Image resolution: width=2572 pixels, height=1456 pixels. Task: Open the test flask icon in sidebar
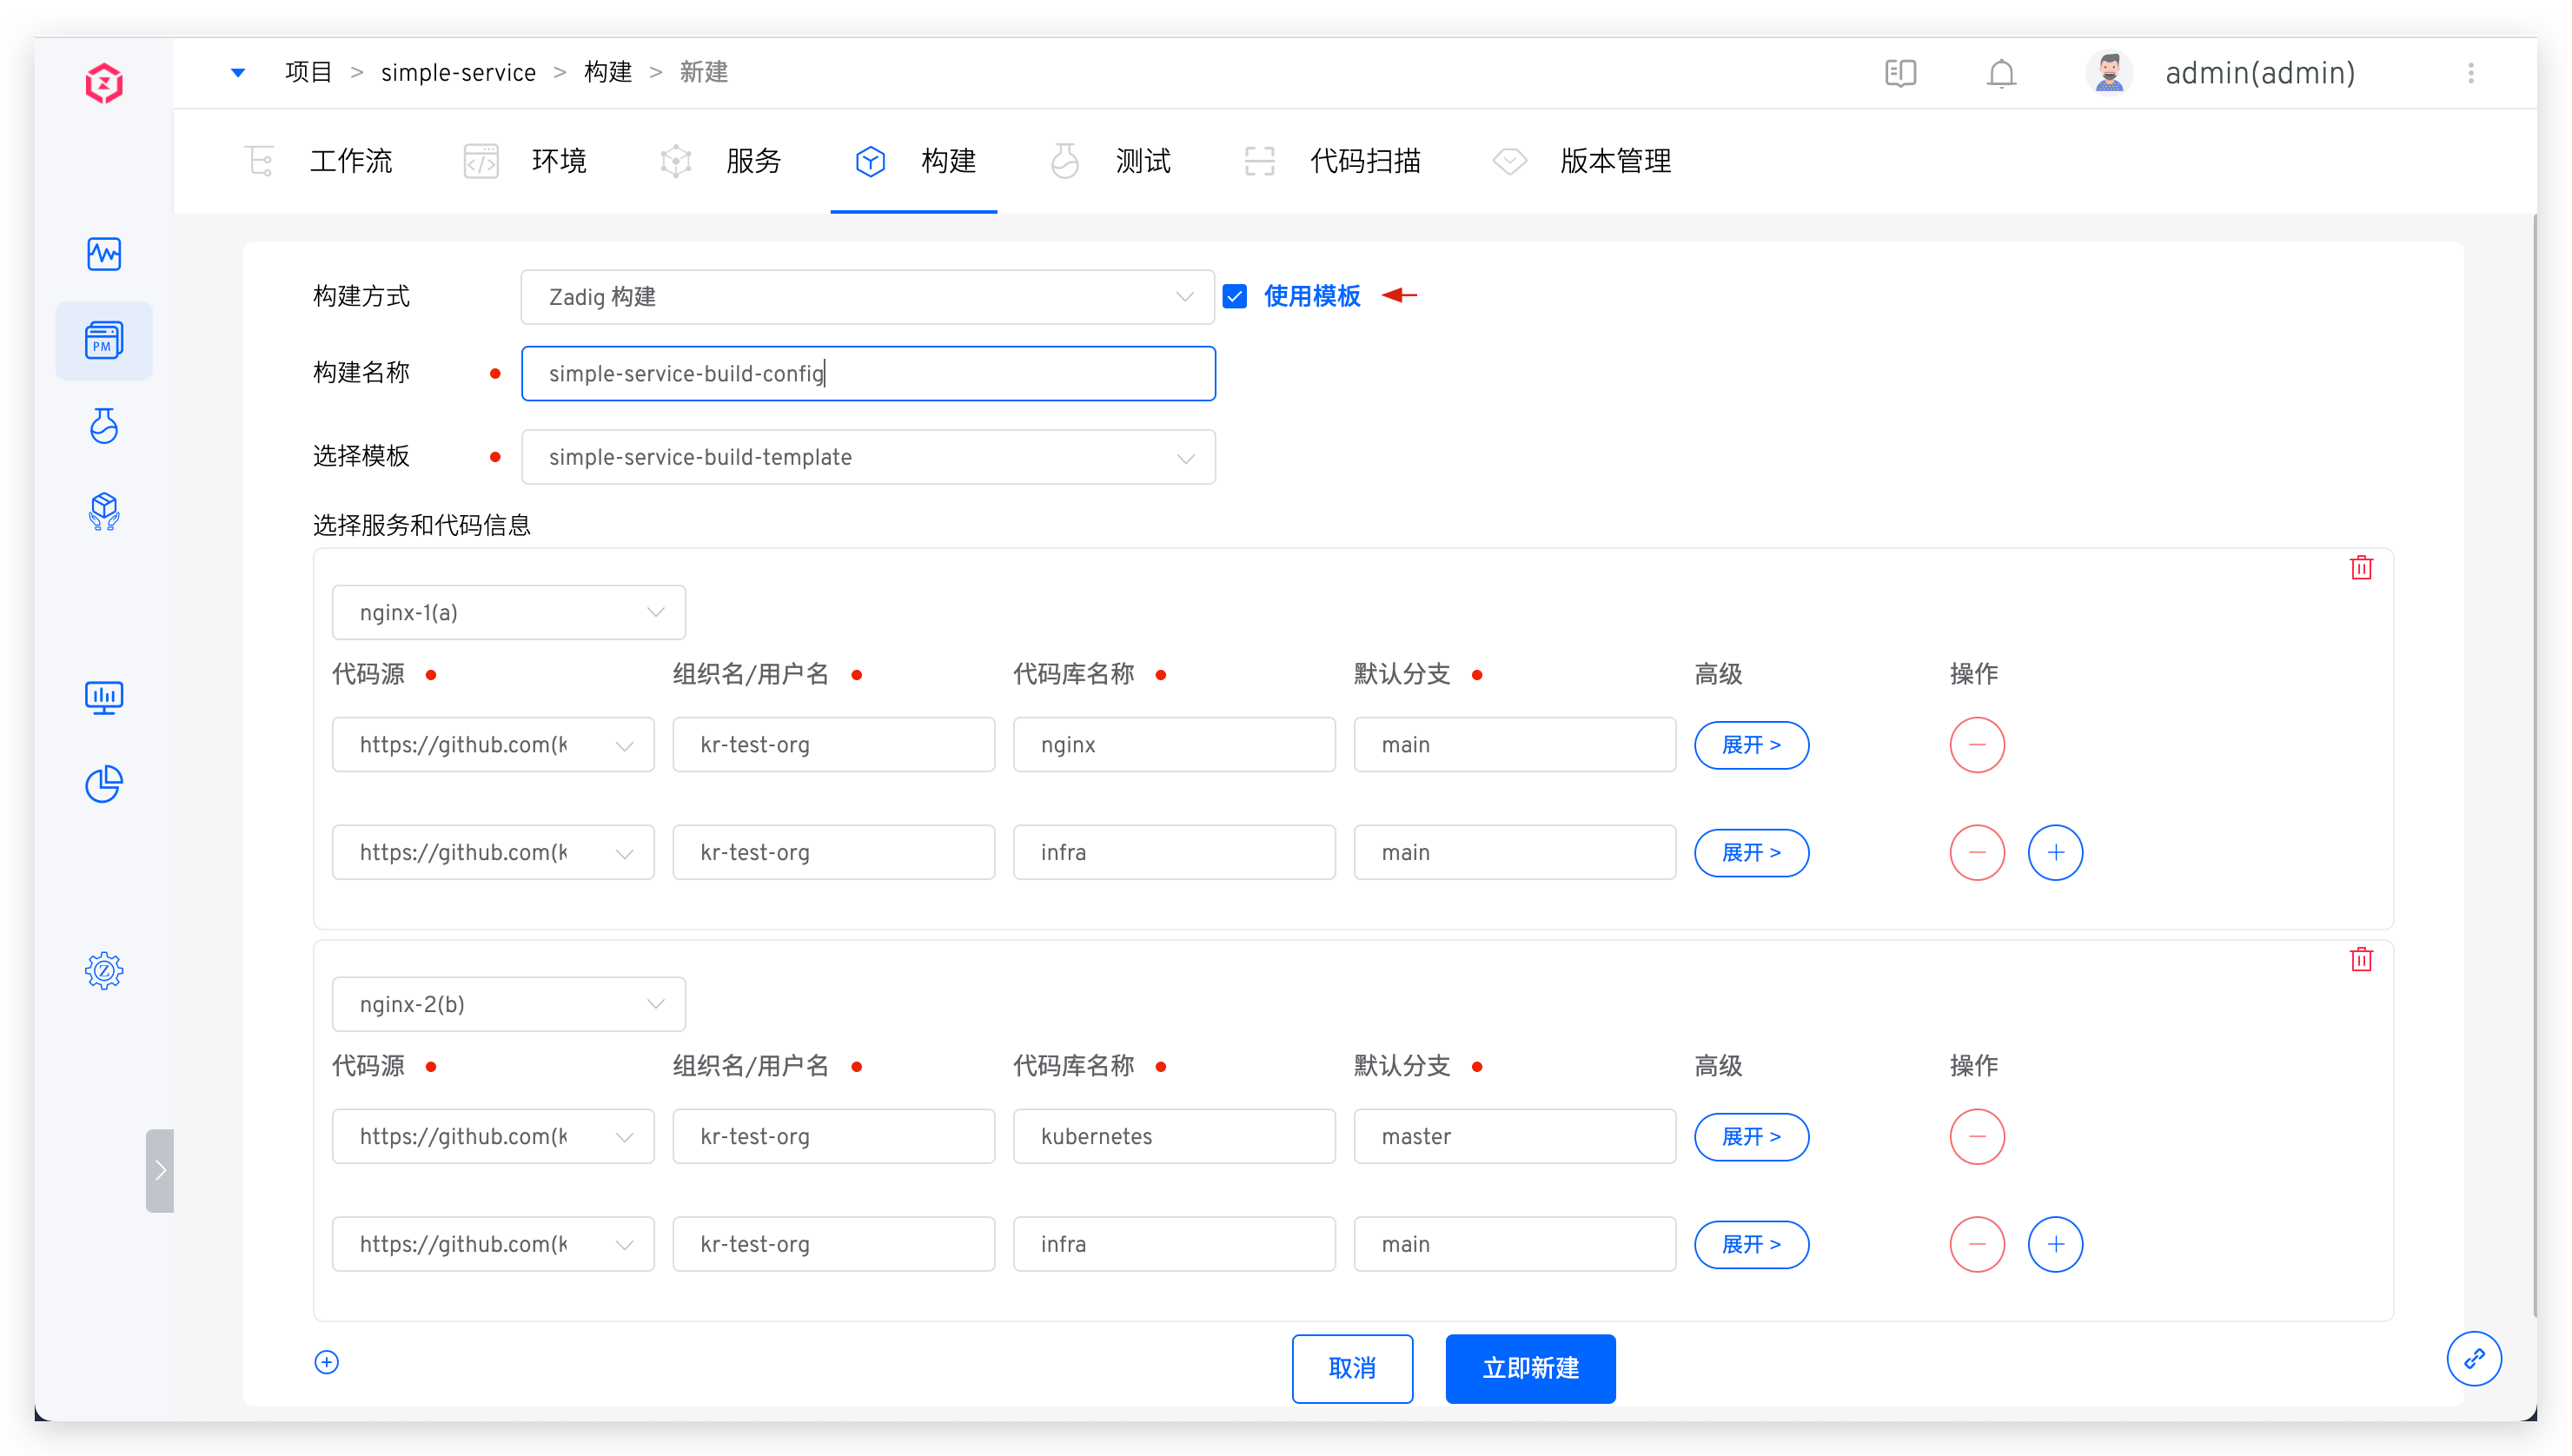pyautogui.click(x=104, y=426)
